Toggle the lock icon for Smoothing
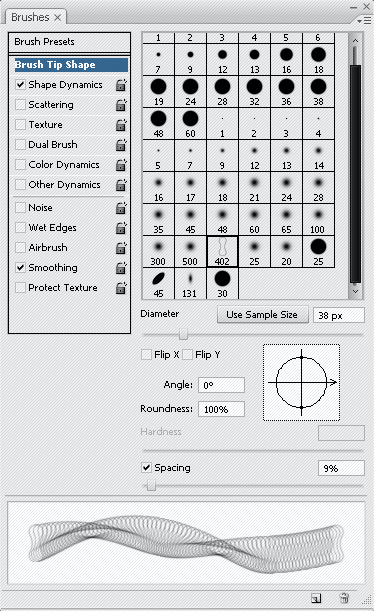Screen dimensions: 374x611 [x=121, y=268]
